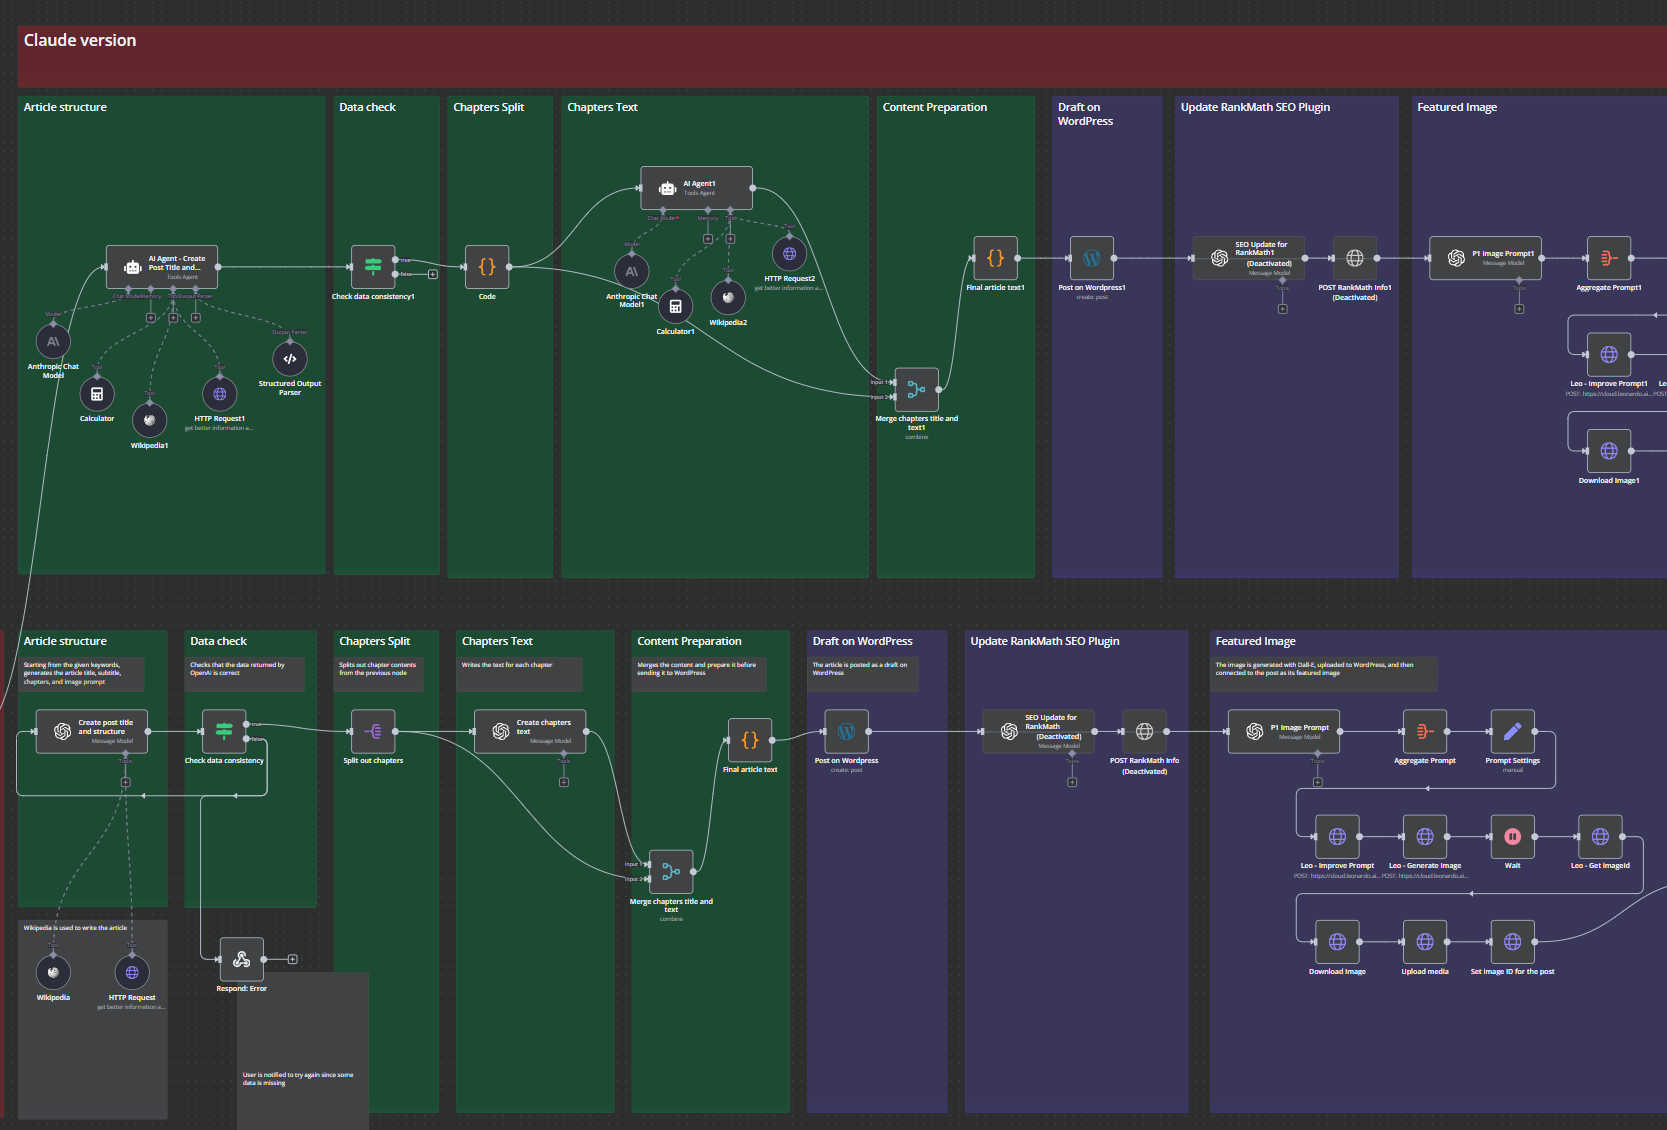Select note 'The image is generated with Dall-E'
This screenshot has height=1130, width=1667.
pyautogui.click(x=1323, y=673)
